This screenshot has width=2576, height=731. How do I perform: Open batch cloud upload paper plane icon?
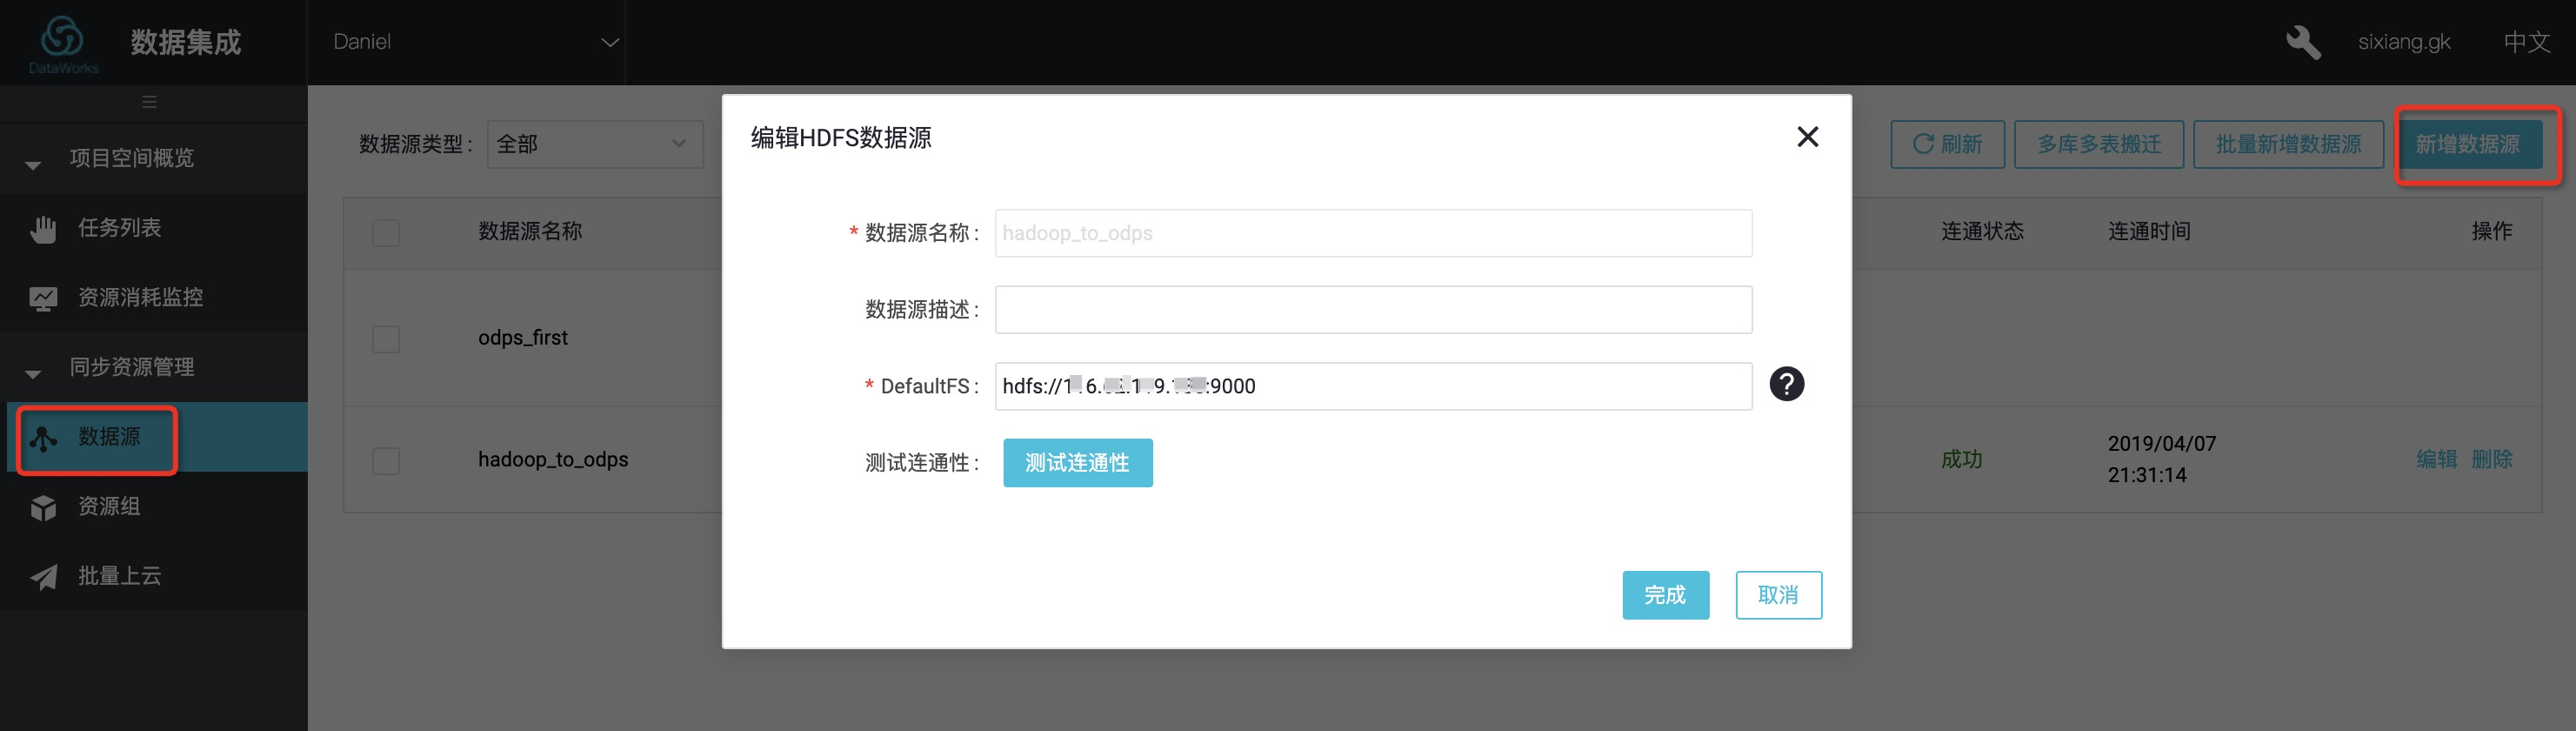pyautogui.click(x=43, y=577)
